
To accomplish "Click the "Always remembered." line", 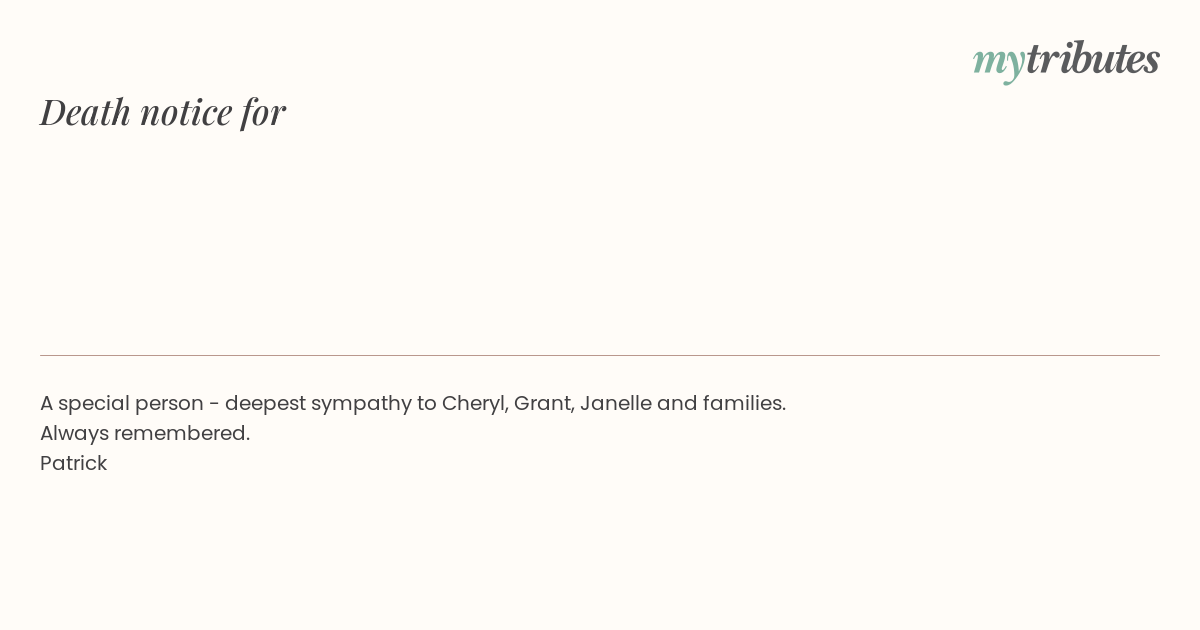I will coord(145,433).
